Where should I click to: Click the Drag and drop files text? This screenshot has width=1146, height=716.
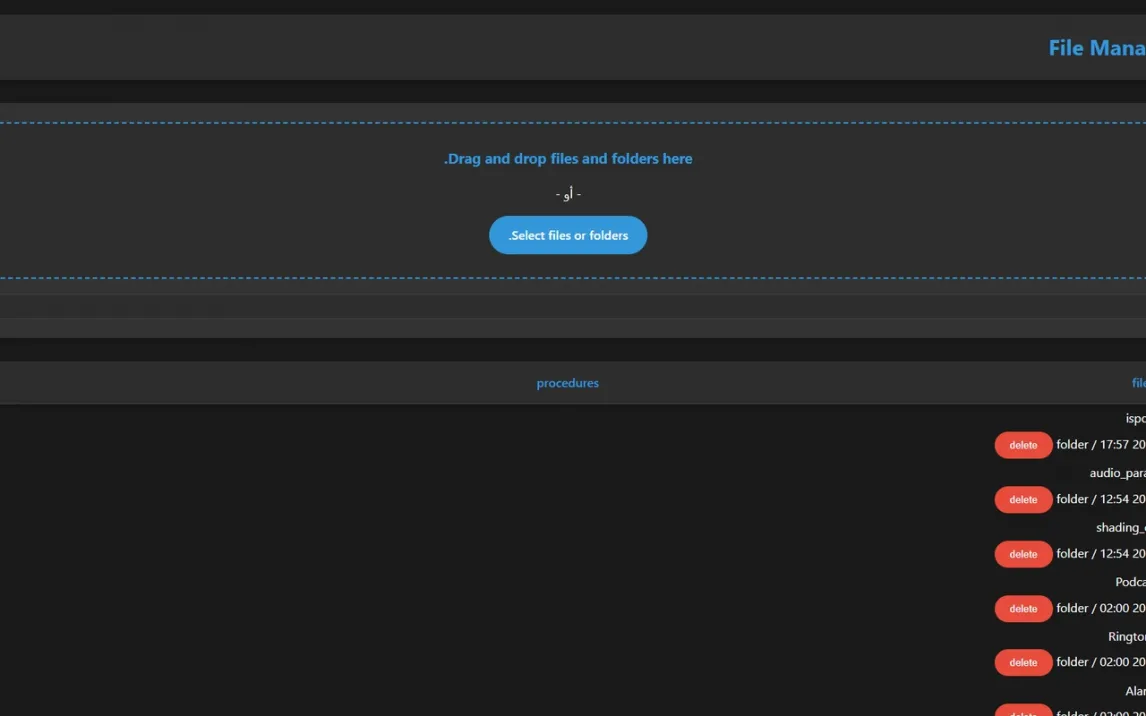click(x=568, y=159)
